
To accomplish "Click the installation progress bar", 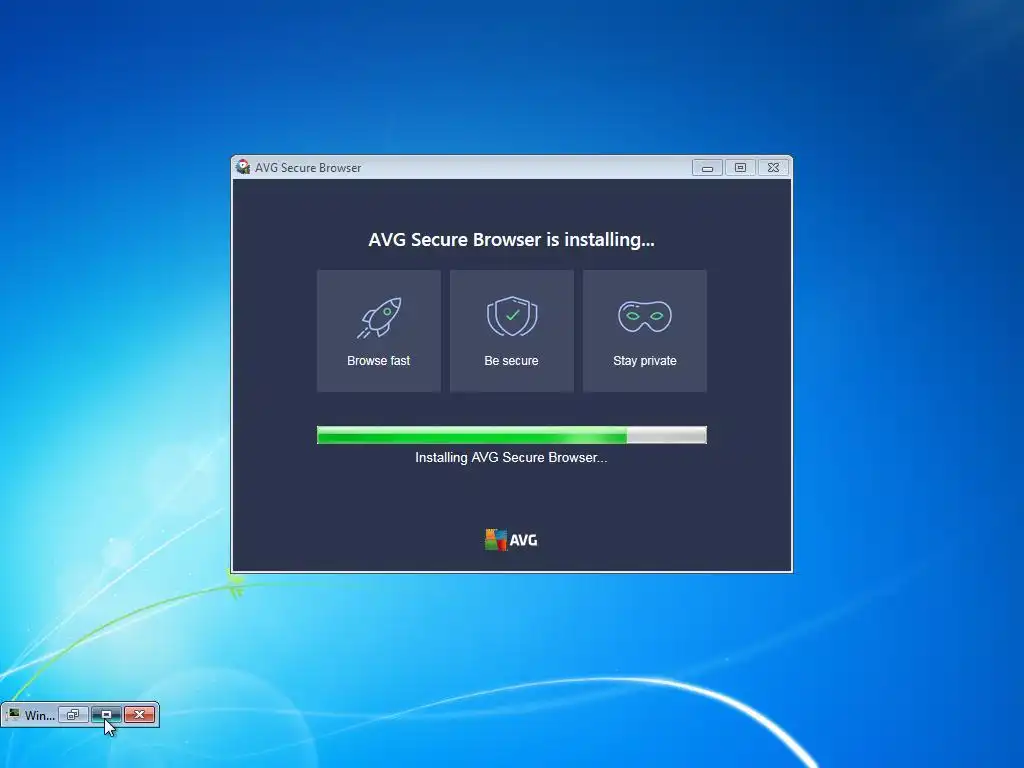I will 511,435.
